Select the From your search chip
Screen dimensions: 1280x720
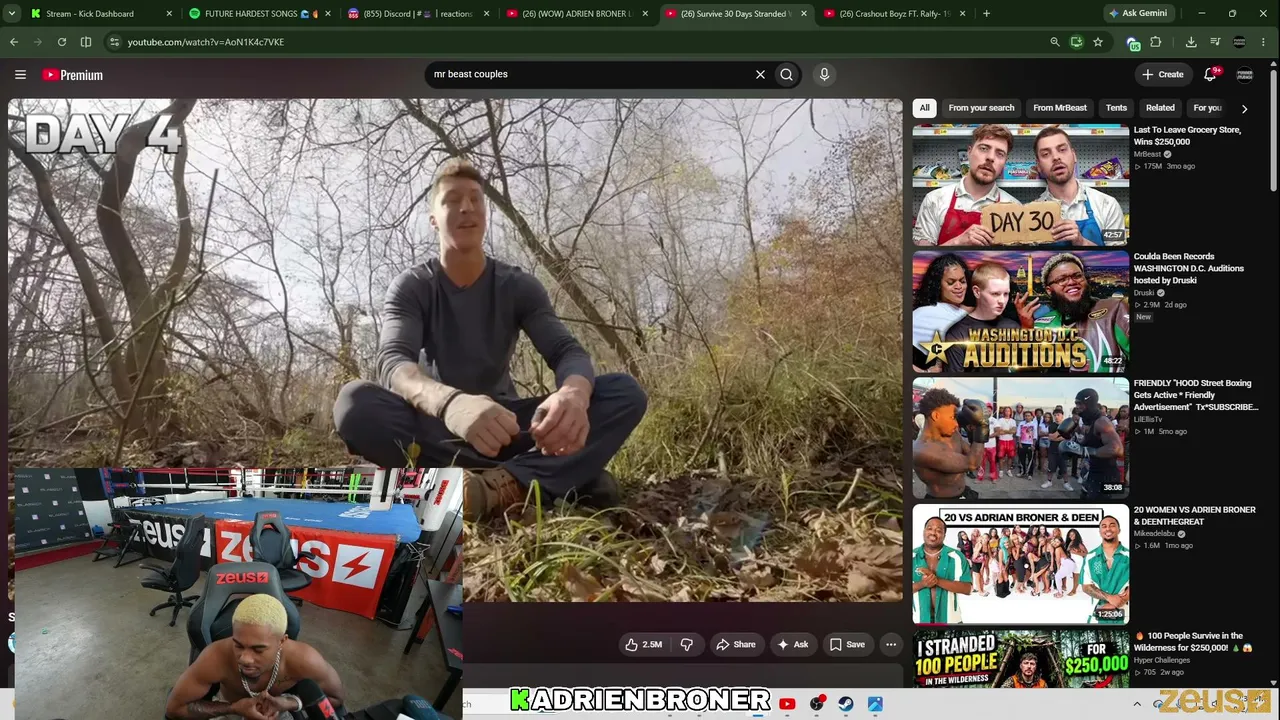coord(981,108)
